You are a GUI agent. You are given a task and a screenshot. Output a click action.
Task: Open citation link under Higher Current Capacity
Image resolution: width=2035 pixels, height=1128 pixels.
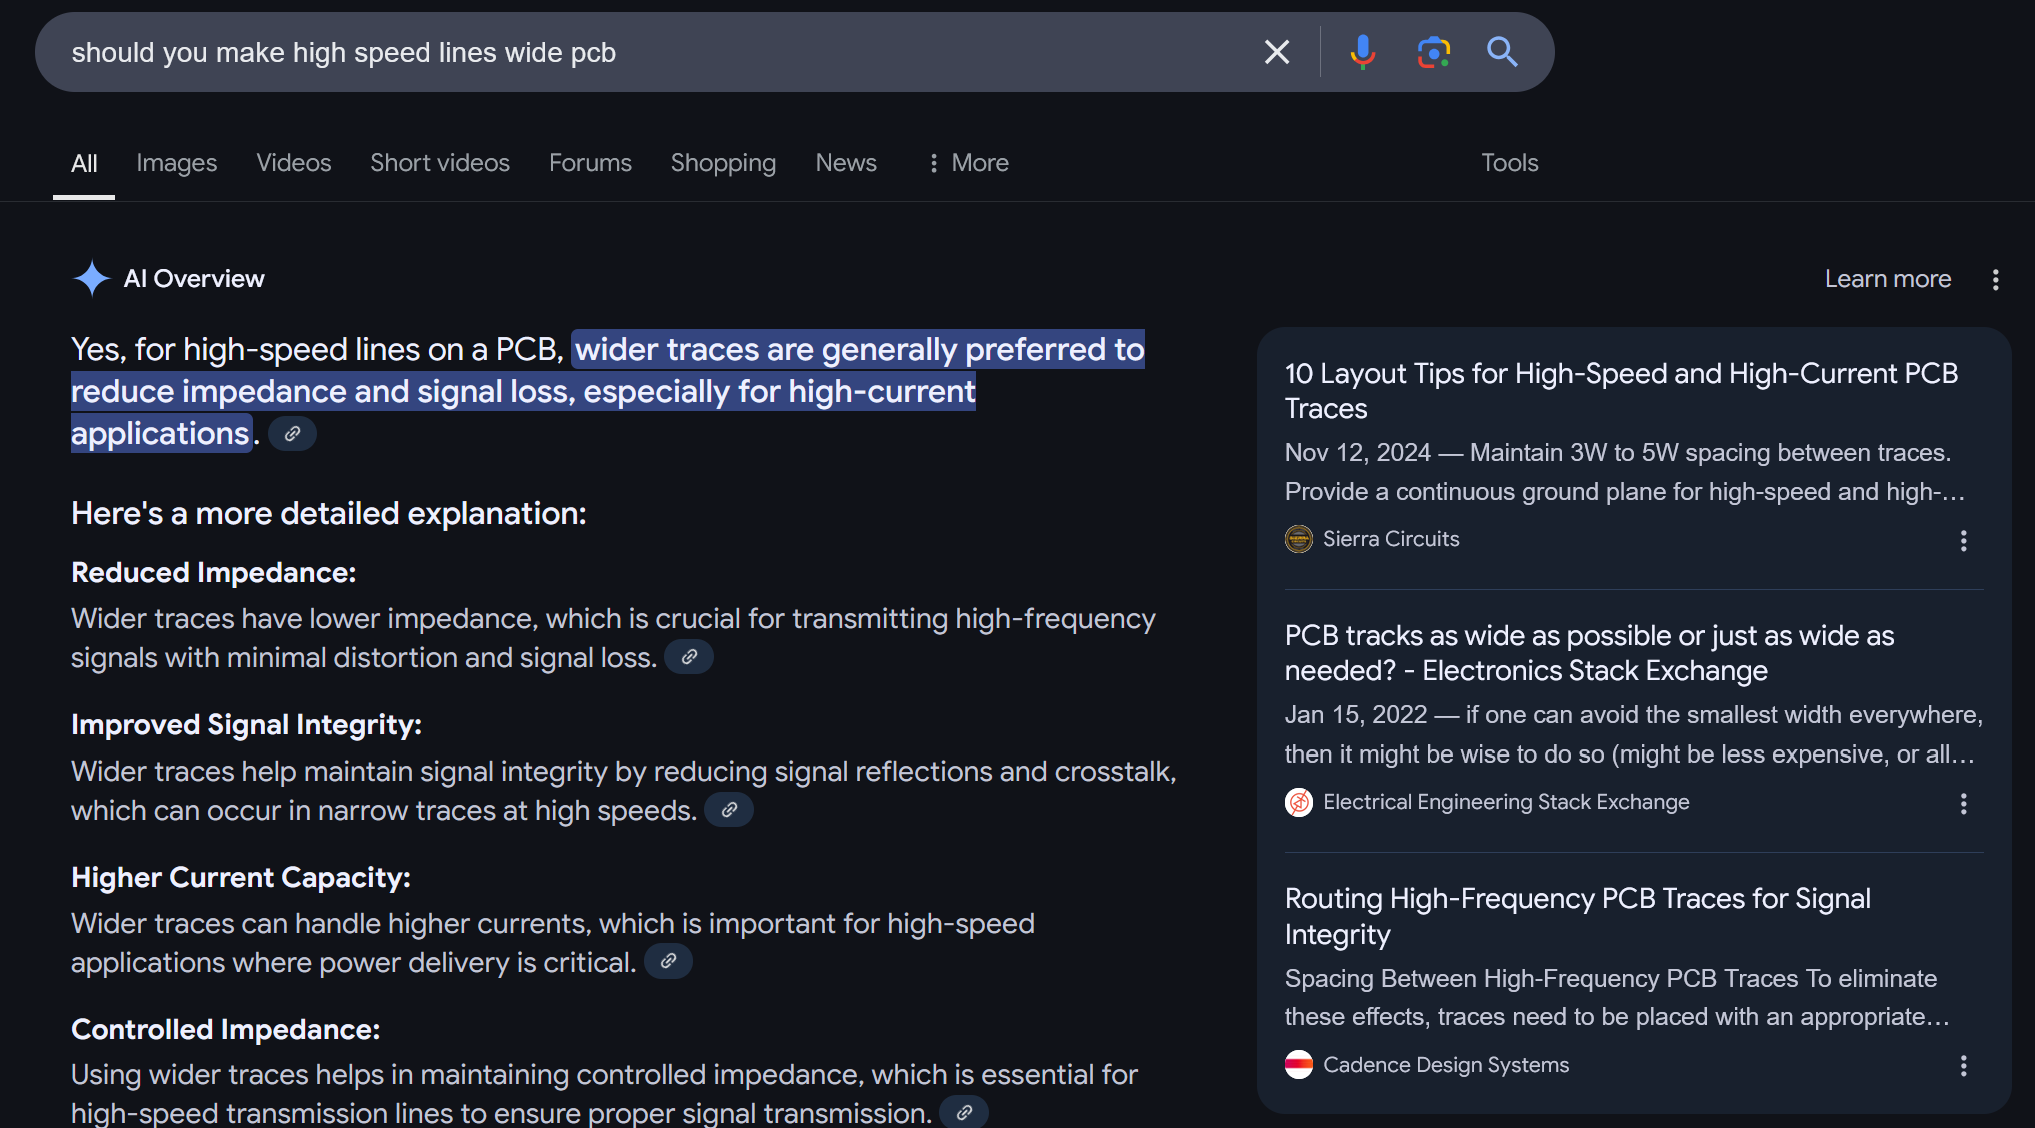(x=668, y=961)
